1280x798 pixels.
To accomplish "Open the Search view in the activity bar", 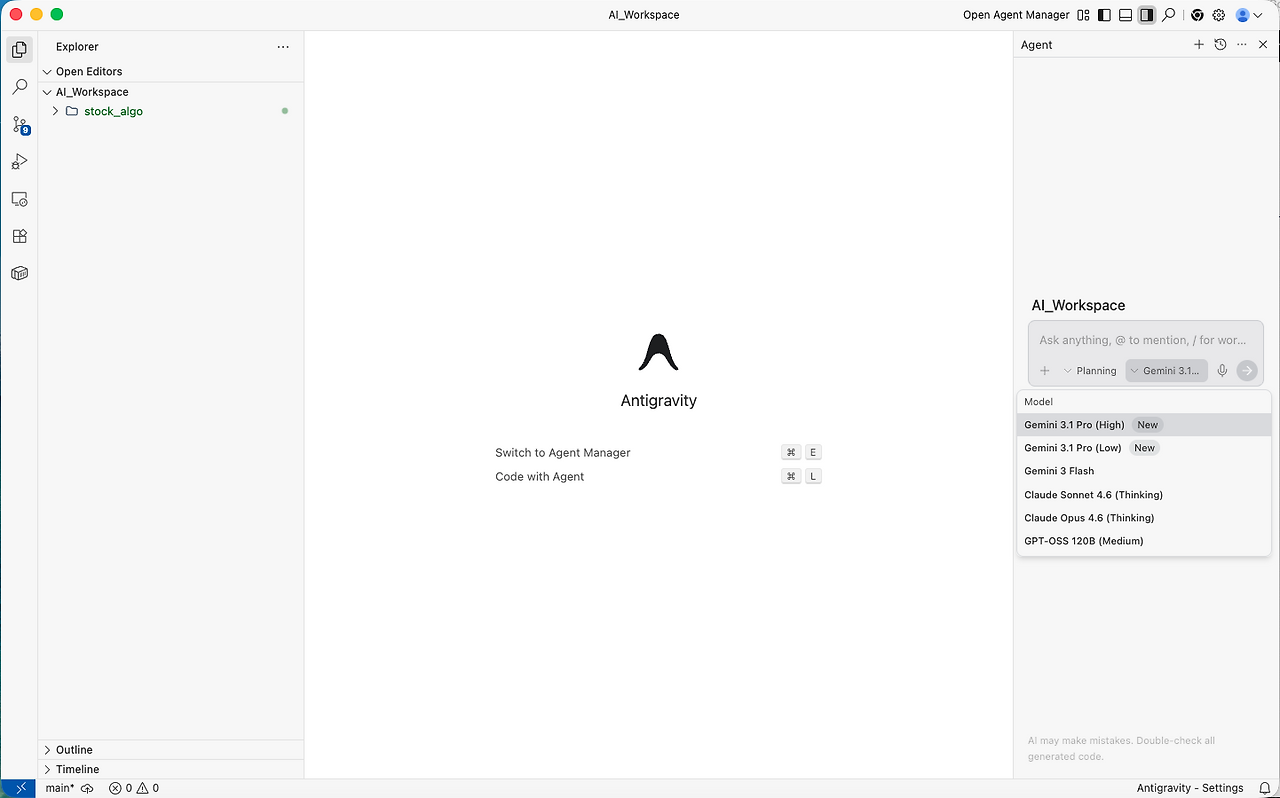I will [19, 87].
